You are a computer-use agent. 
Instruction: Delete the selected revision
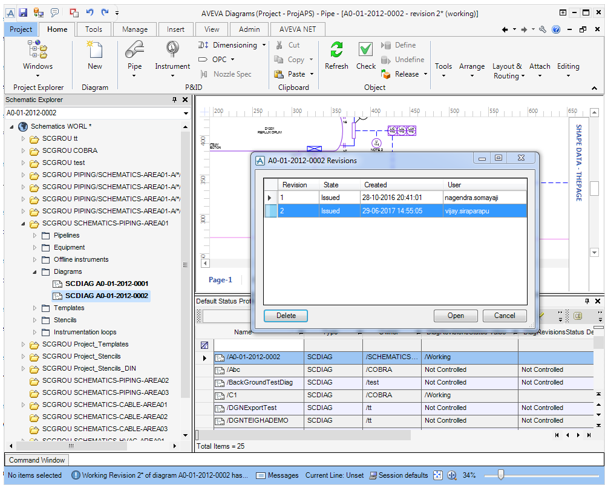click(286, 316)
